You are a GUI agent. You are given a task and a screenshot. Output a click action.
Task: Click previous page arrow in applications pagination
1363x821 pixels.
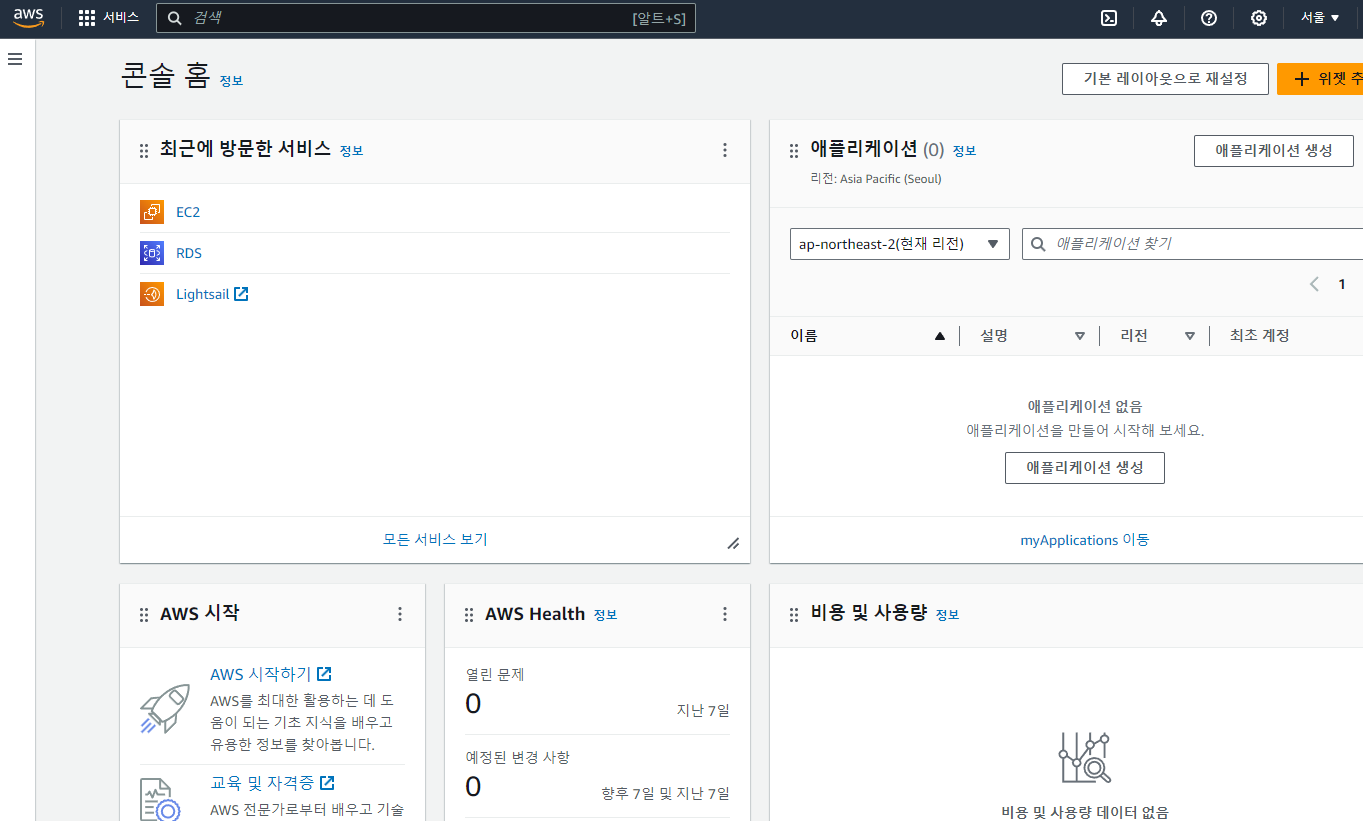pos(1315,284)
